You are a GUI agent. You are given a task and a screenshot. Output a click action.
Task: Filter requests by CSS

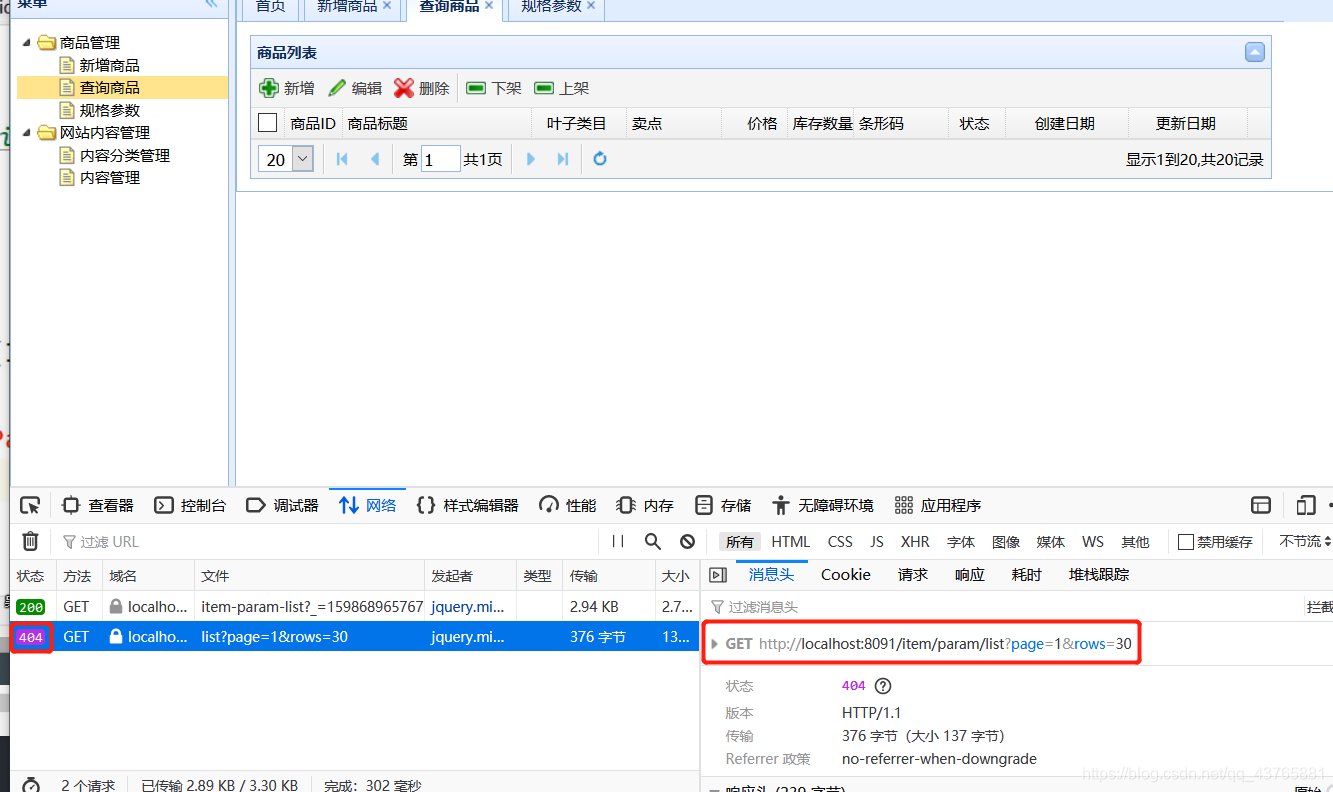tap(840, 541)
